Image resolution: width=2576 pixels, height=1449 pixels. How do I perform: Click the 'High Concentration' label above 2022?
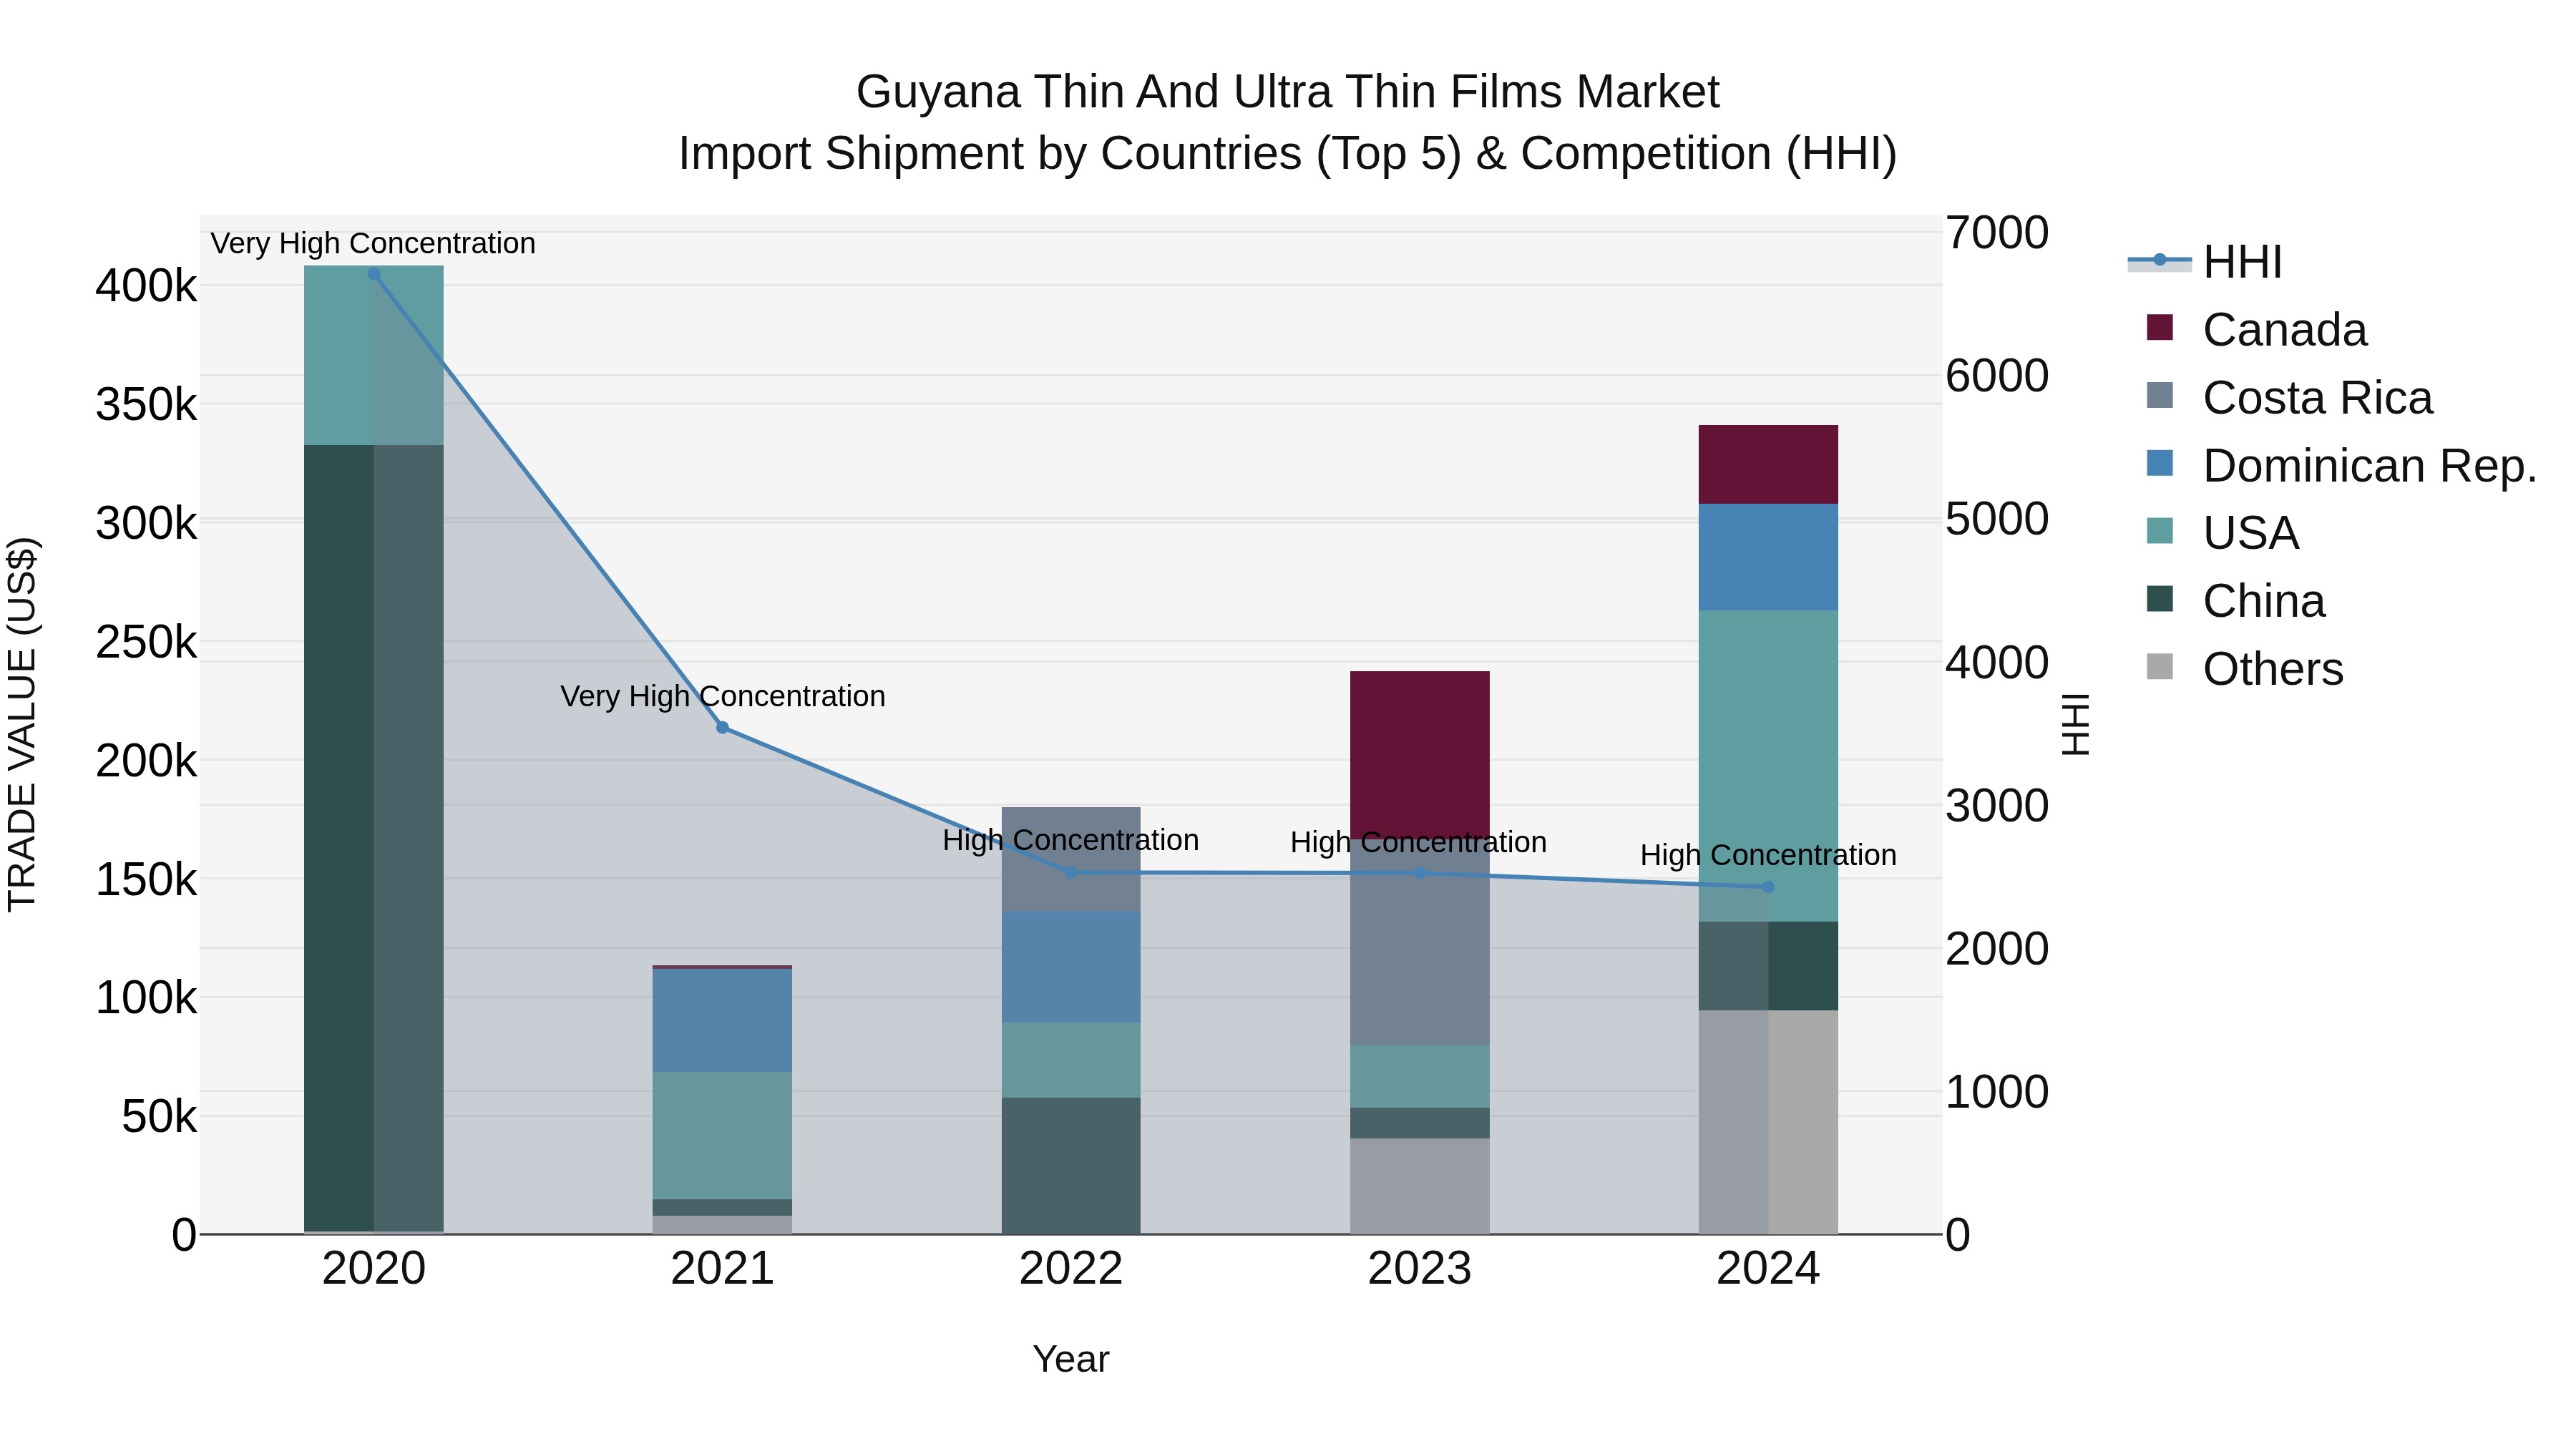tap(1071, 840)
